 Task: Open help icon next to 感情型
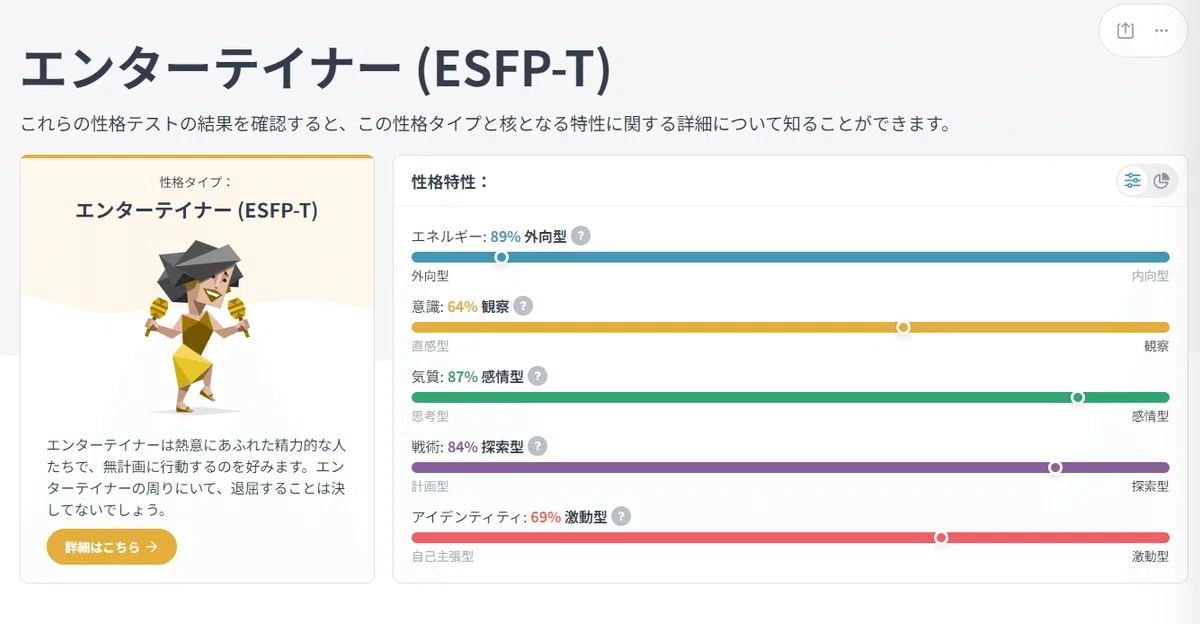point(538,377)
